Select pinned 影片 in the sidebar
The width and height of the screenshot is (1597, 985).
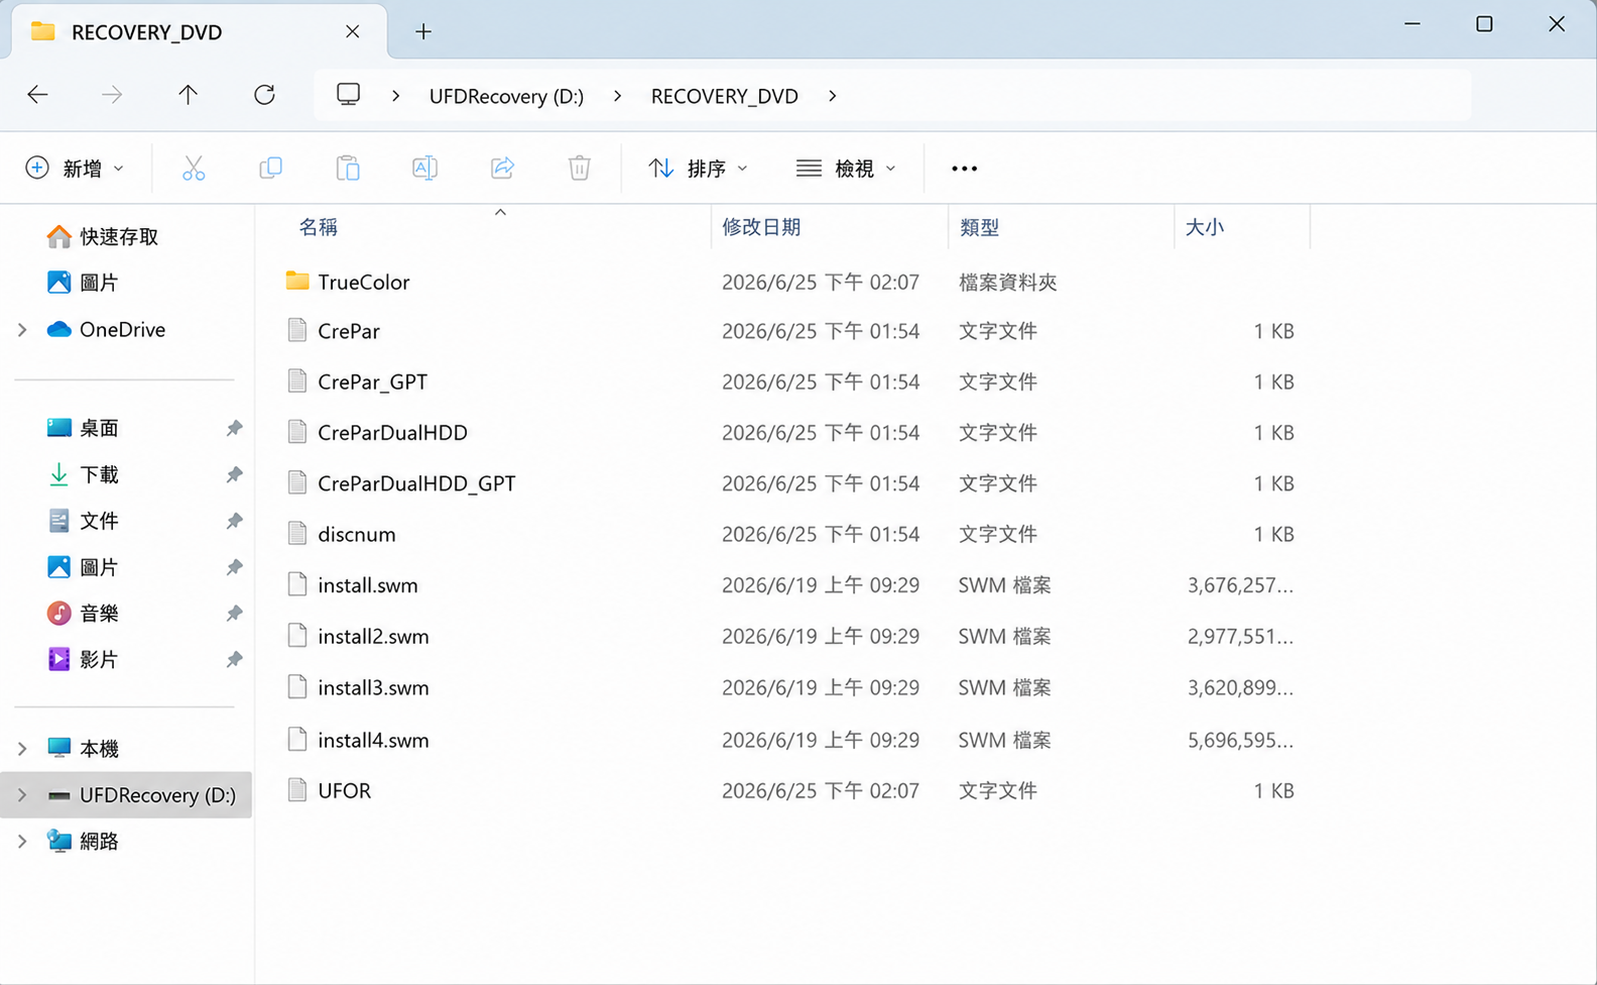pyautogui.click(x=82, y=659)
